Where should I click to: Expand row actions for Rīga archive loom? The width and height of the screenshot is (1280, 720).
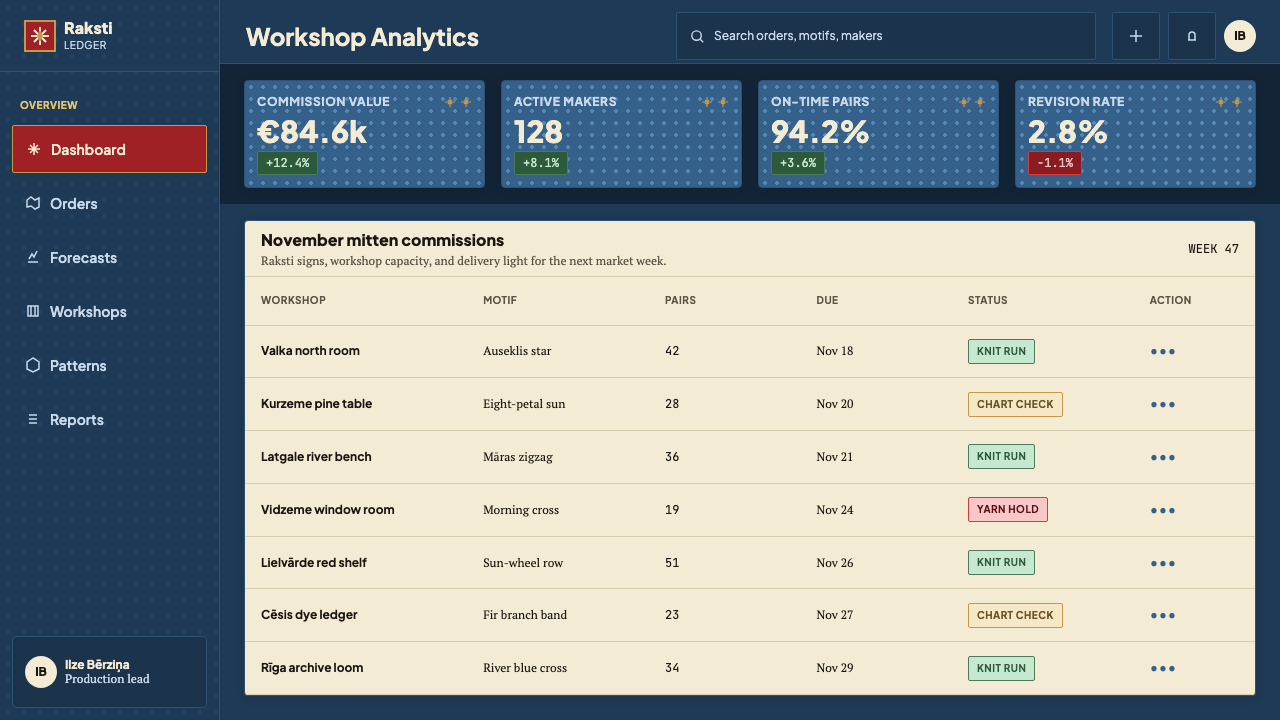tap(1163, 669)
